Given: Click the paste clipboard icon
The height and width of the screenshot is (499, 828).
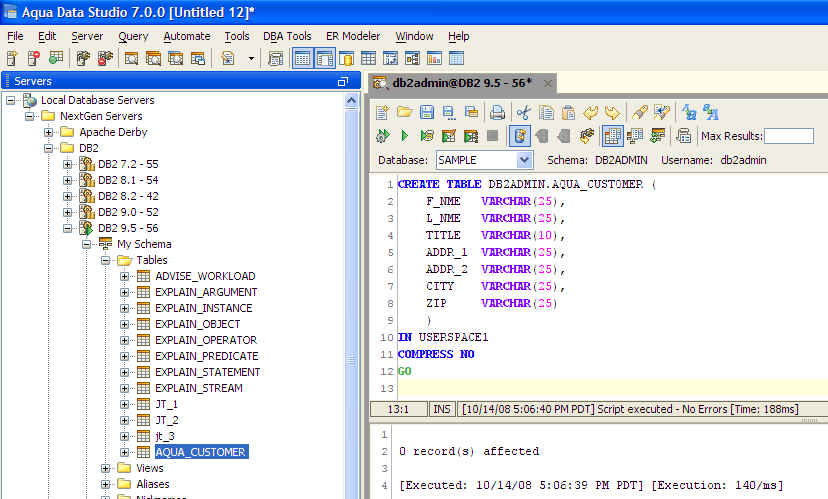Looking at the screenshot, I should tap(568, 112).
